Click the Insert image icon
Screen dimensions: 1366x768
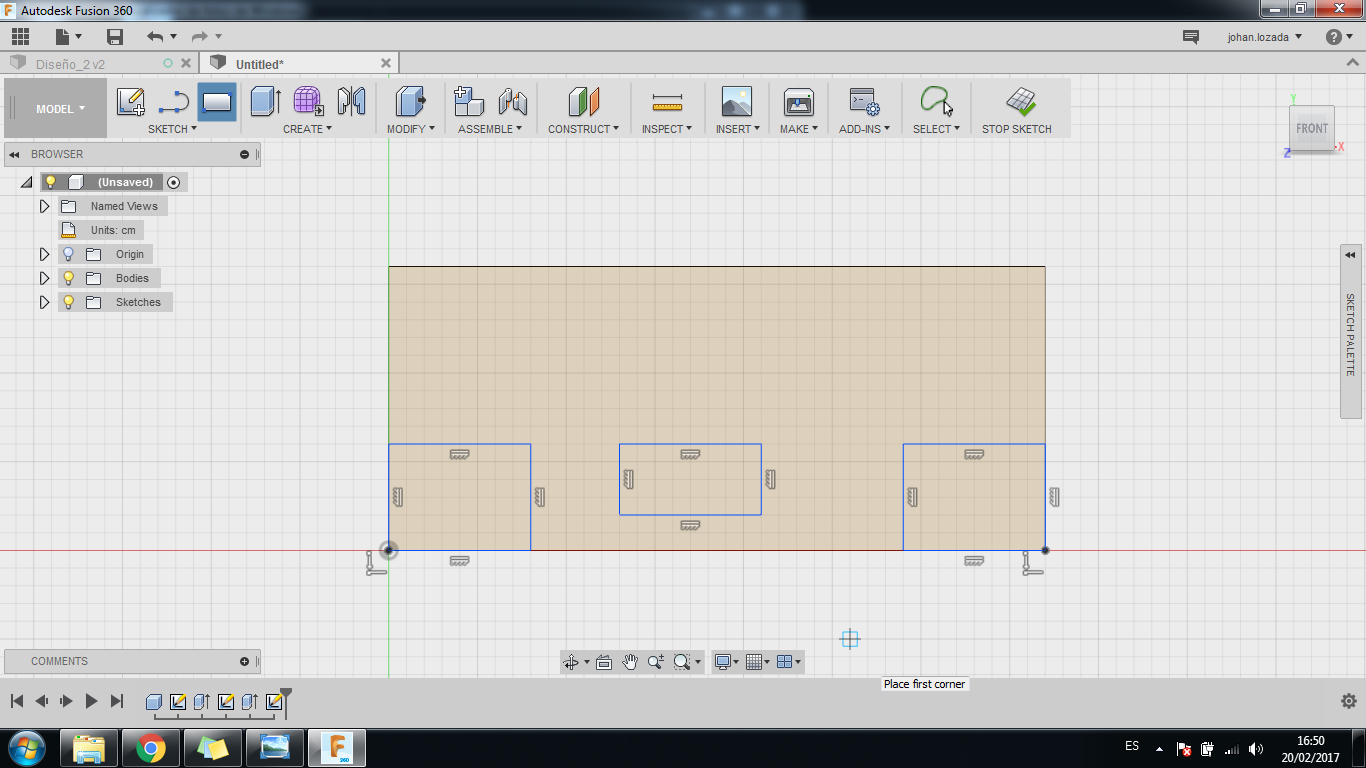coord(736,101)
